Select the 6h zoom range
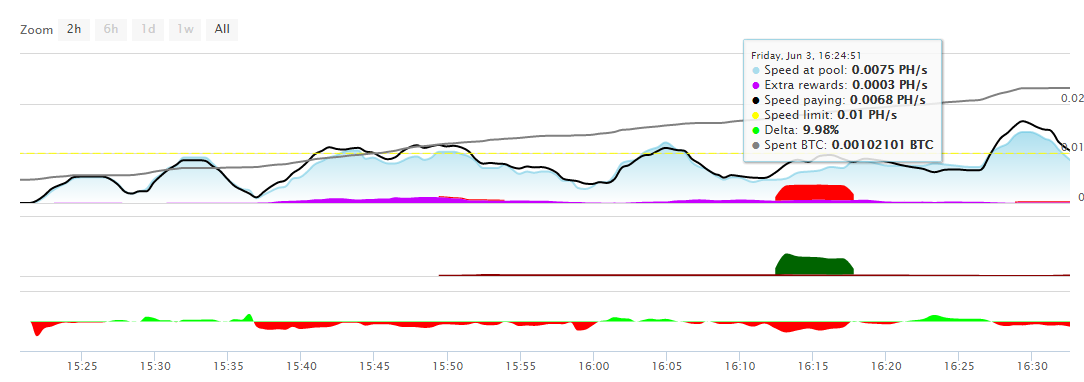Image resolution: width=1084 pixels, height=382 pixels. pyautogui.click(x=111, y=29)
